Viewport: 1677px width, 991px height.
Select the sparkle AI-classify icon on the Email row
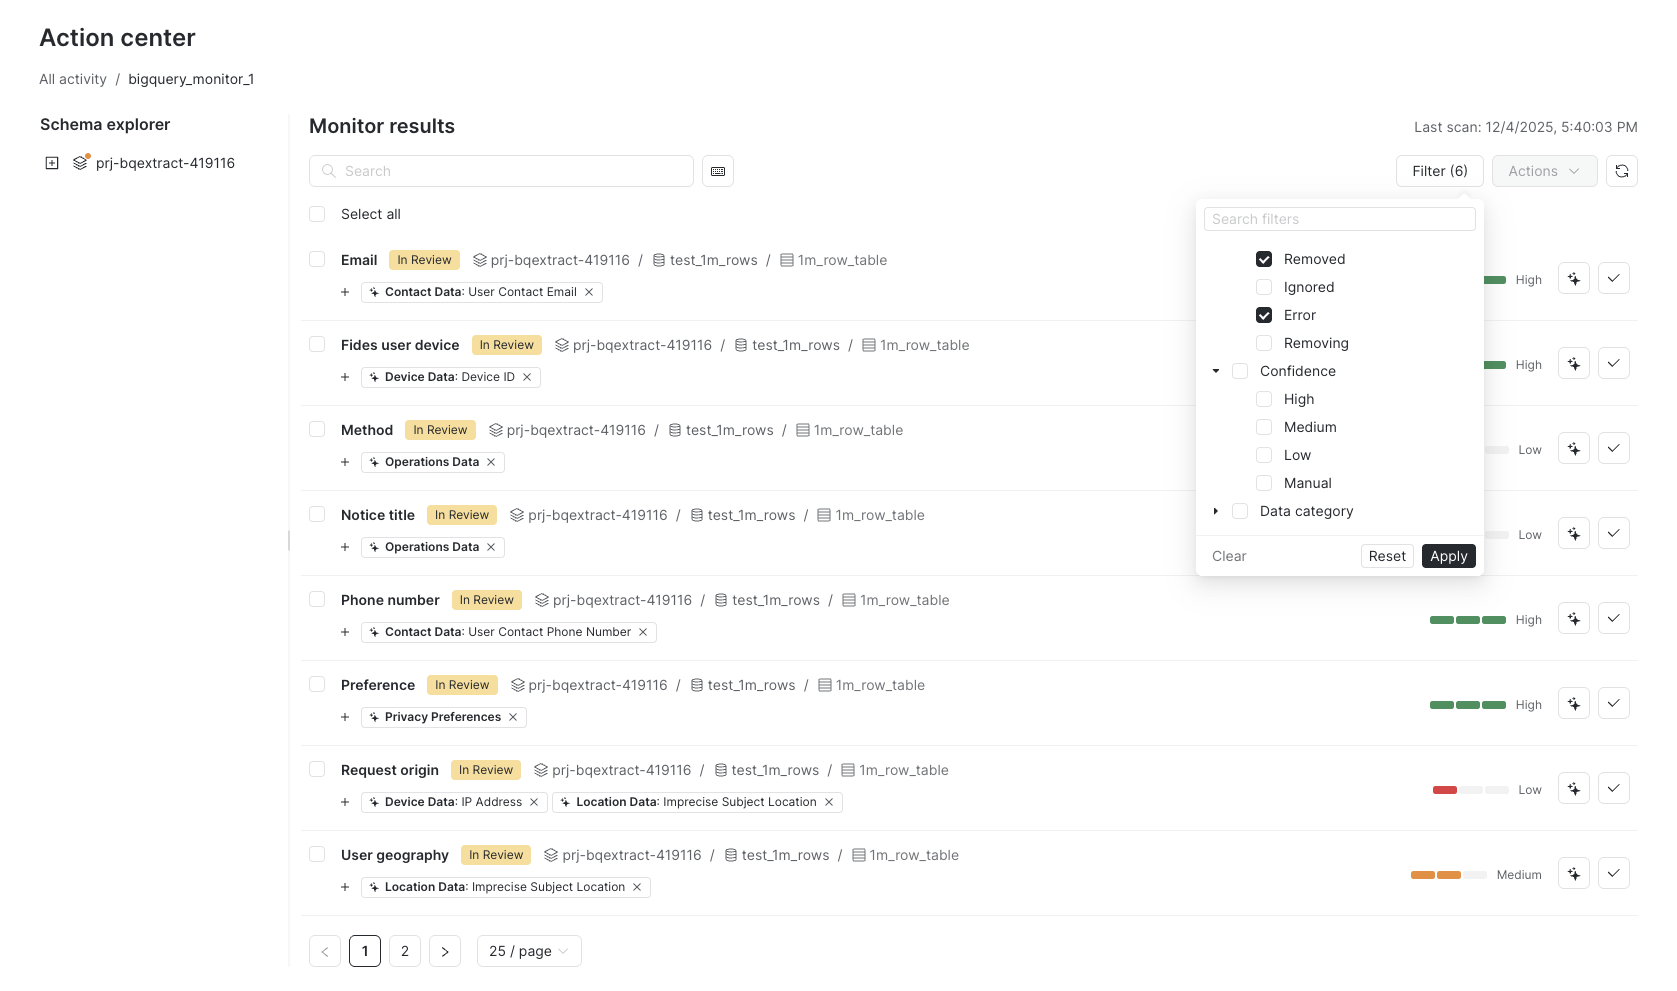tap(1573, 278)
